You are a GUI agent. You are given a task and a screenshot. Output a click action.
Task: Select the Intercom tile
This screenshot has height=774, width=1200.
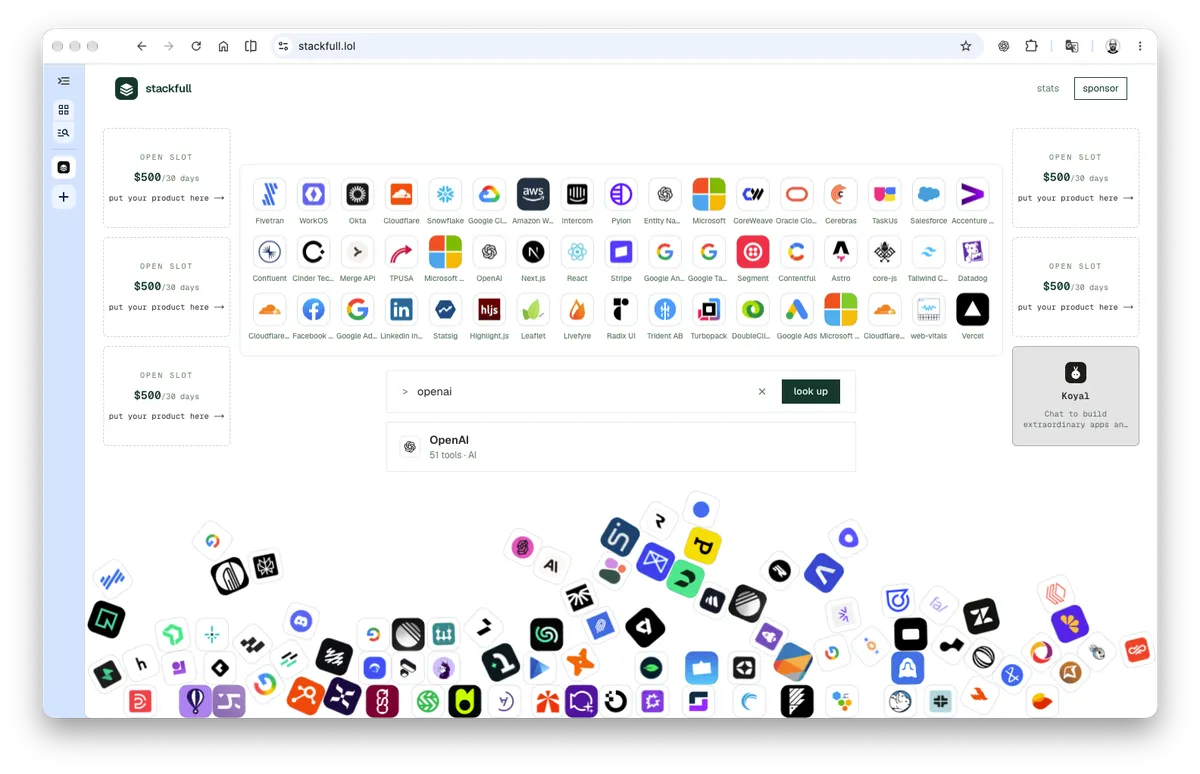(577, 194)
